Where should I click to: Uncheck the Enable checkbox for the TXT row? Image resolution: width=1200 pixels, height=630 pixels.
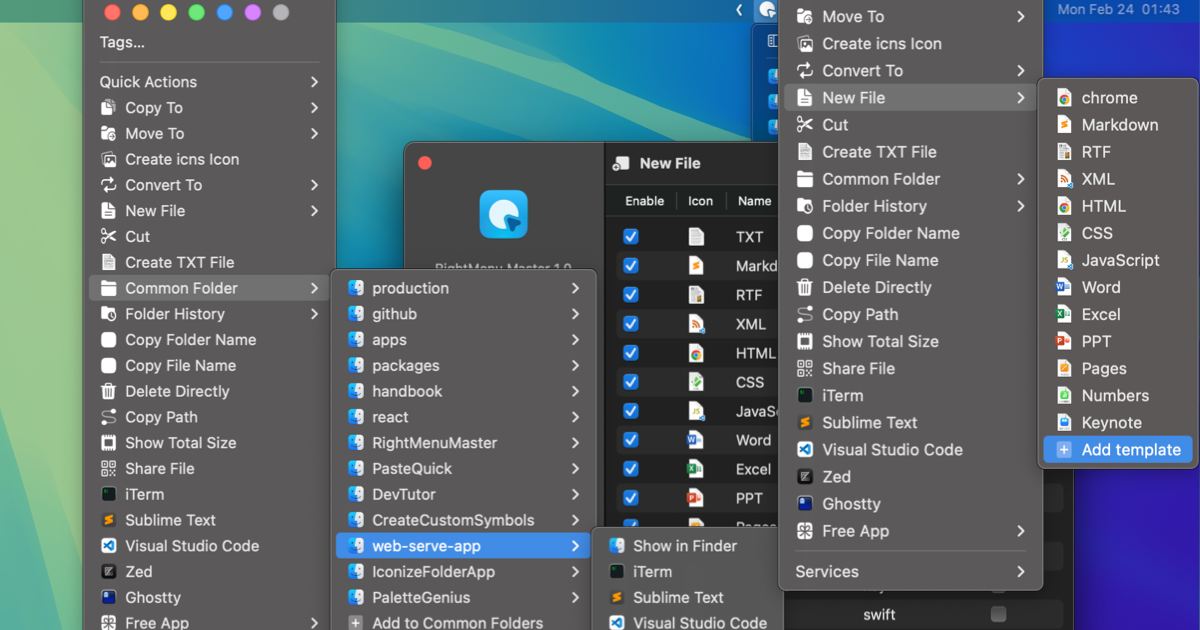point(631,237)
